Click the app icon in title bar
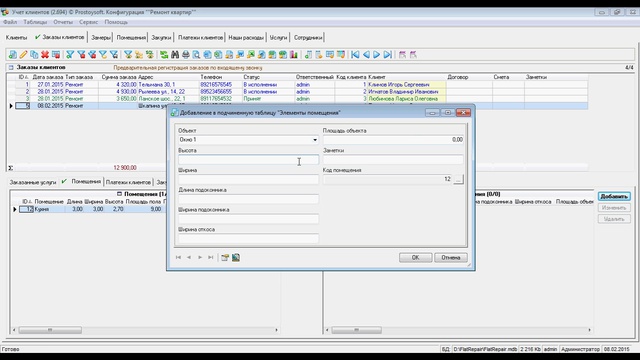 pyautogui.click(x=5, y=12)
